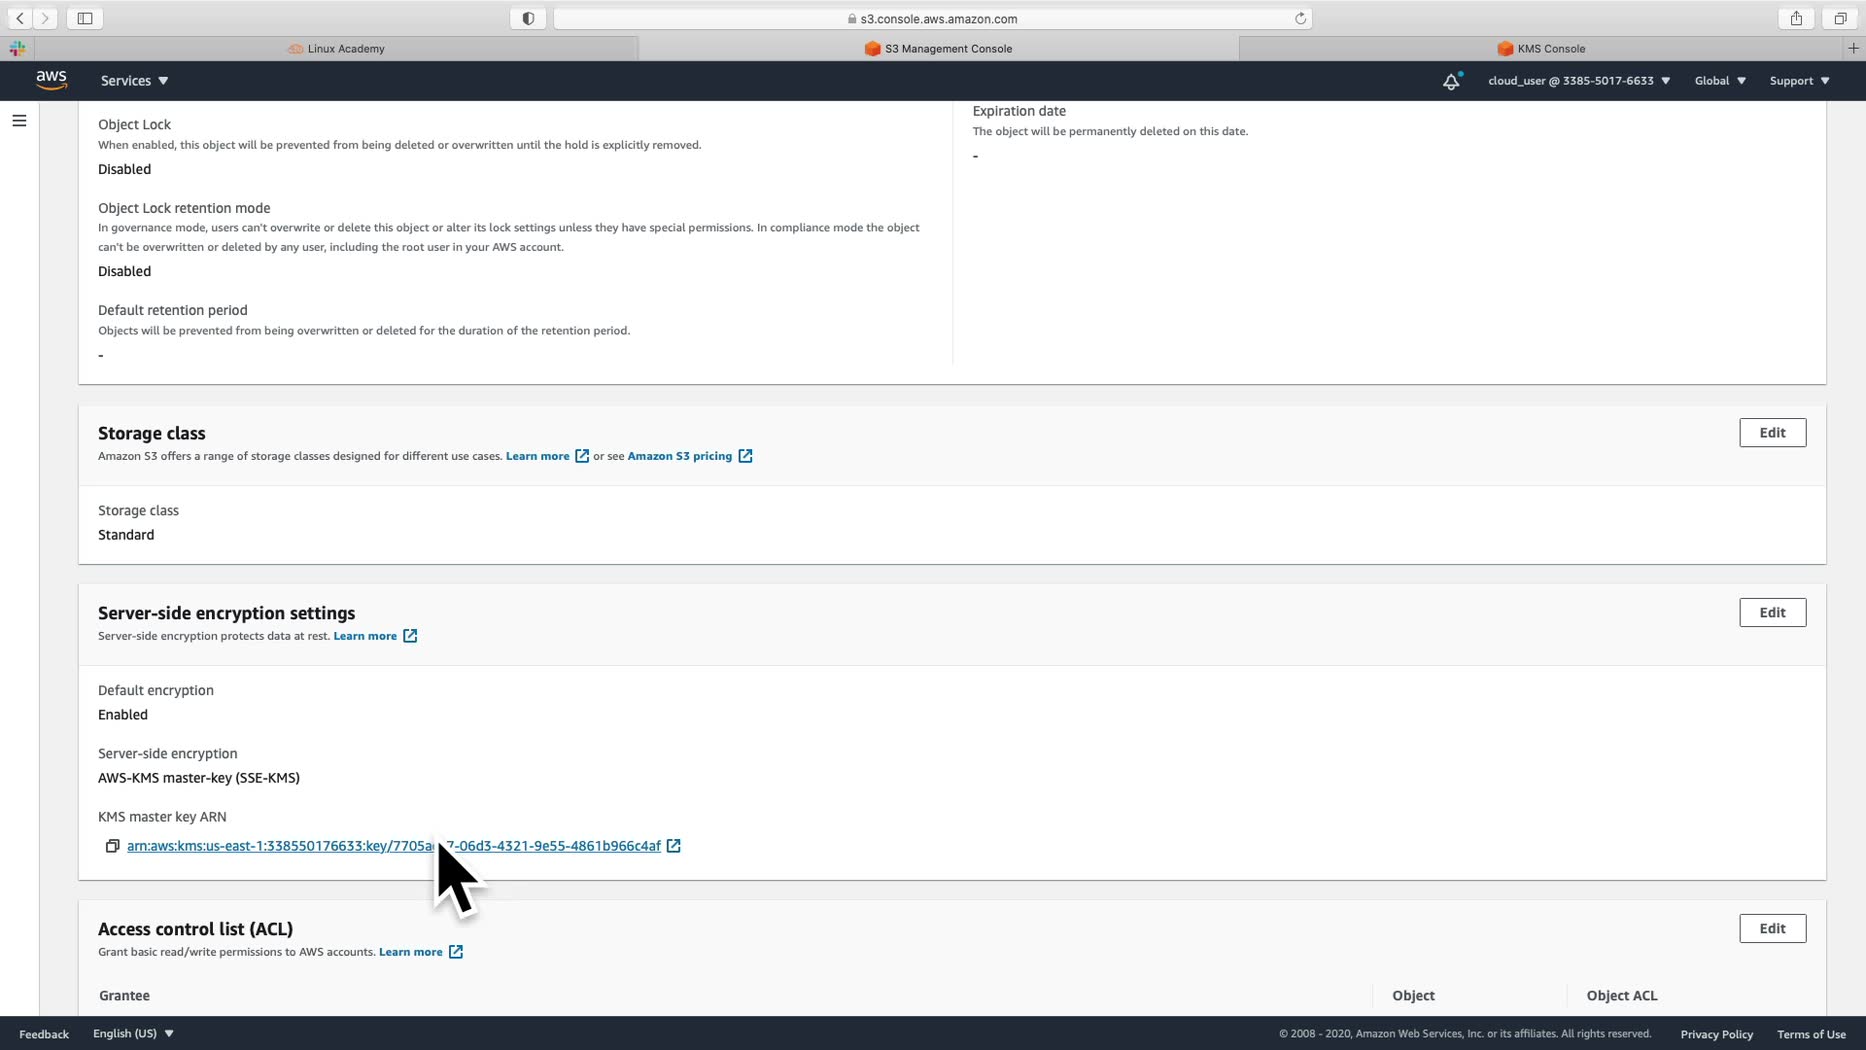Screen dimensions: 1866x1050
Task: Follow the KMS master key ARN link
Action: 394,846
